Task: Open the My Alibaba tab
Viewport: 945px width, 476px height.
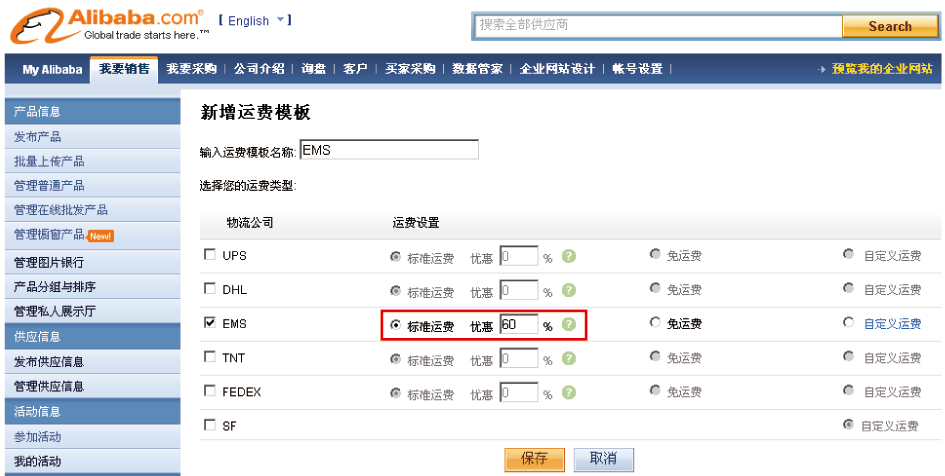Action: tap(52, 69)
